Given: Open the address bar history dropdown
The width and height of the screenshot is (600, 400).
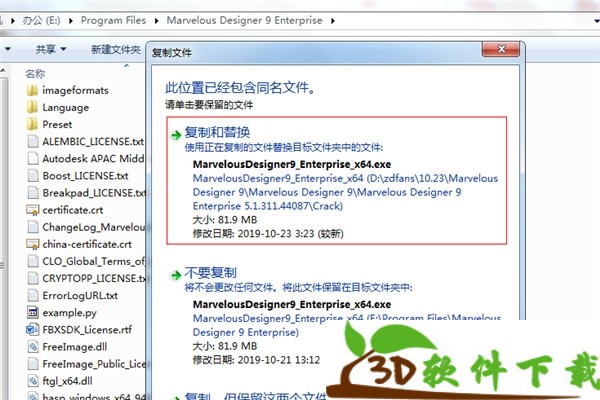Looking at the screenshot, I should [x=596, y=21].
